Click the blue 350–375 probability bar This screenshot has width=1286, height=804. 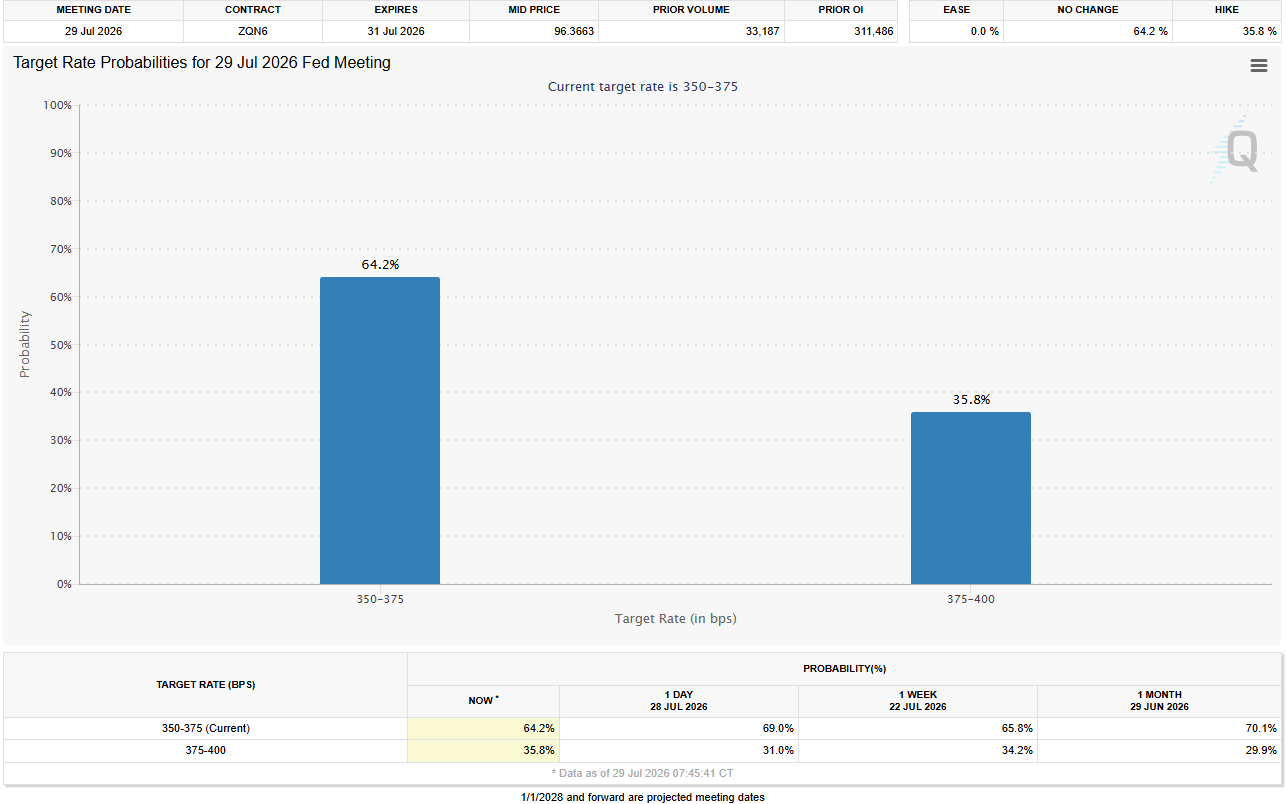pyautogui.click(x=380, y=430)
